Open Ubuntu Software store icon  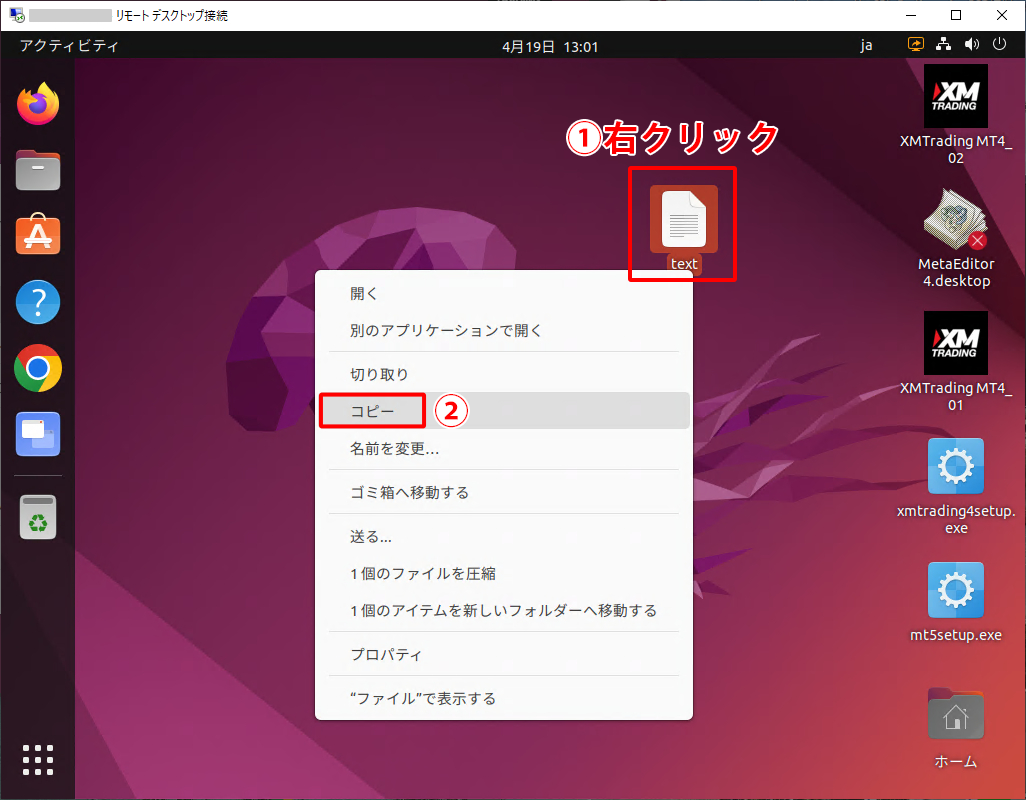[38, 236]
